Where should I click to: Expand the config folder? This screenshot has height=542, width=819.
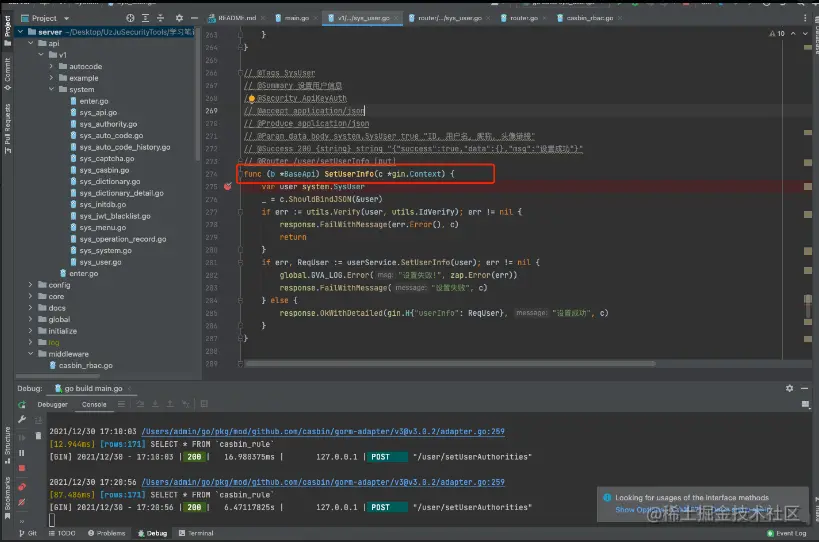click(30, 285)
